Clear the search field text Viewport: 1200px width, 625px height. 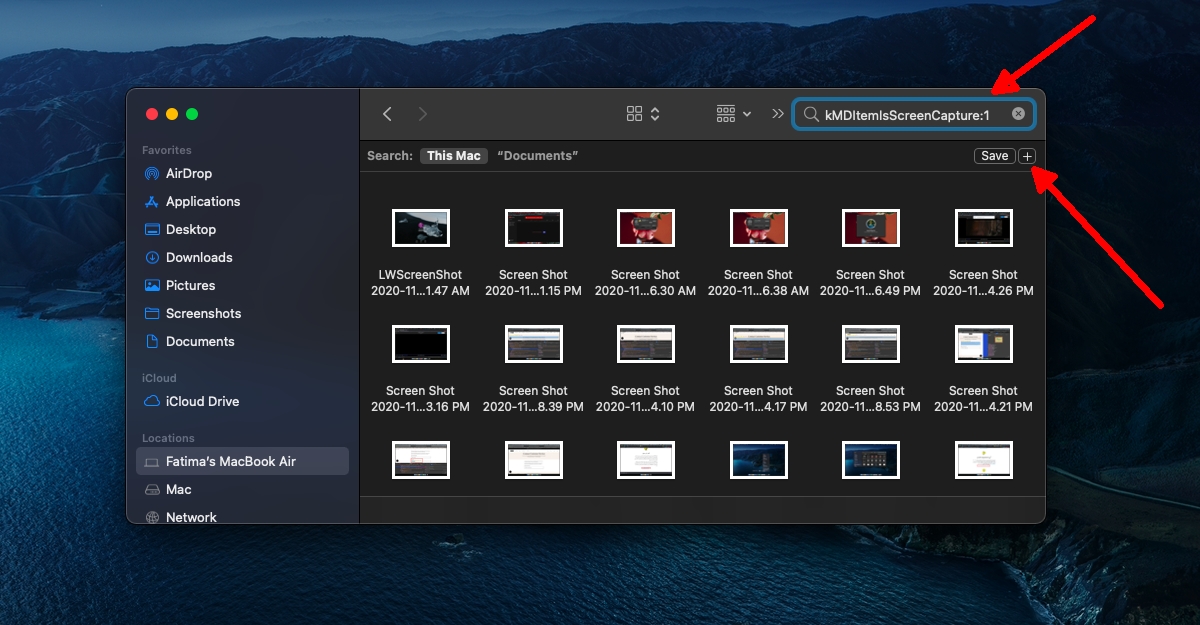pyautogui.click(x=1018, y=114)
